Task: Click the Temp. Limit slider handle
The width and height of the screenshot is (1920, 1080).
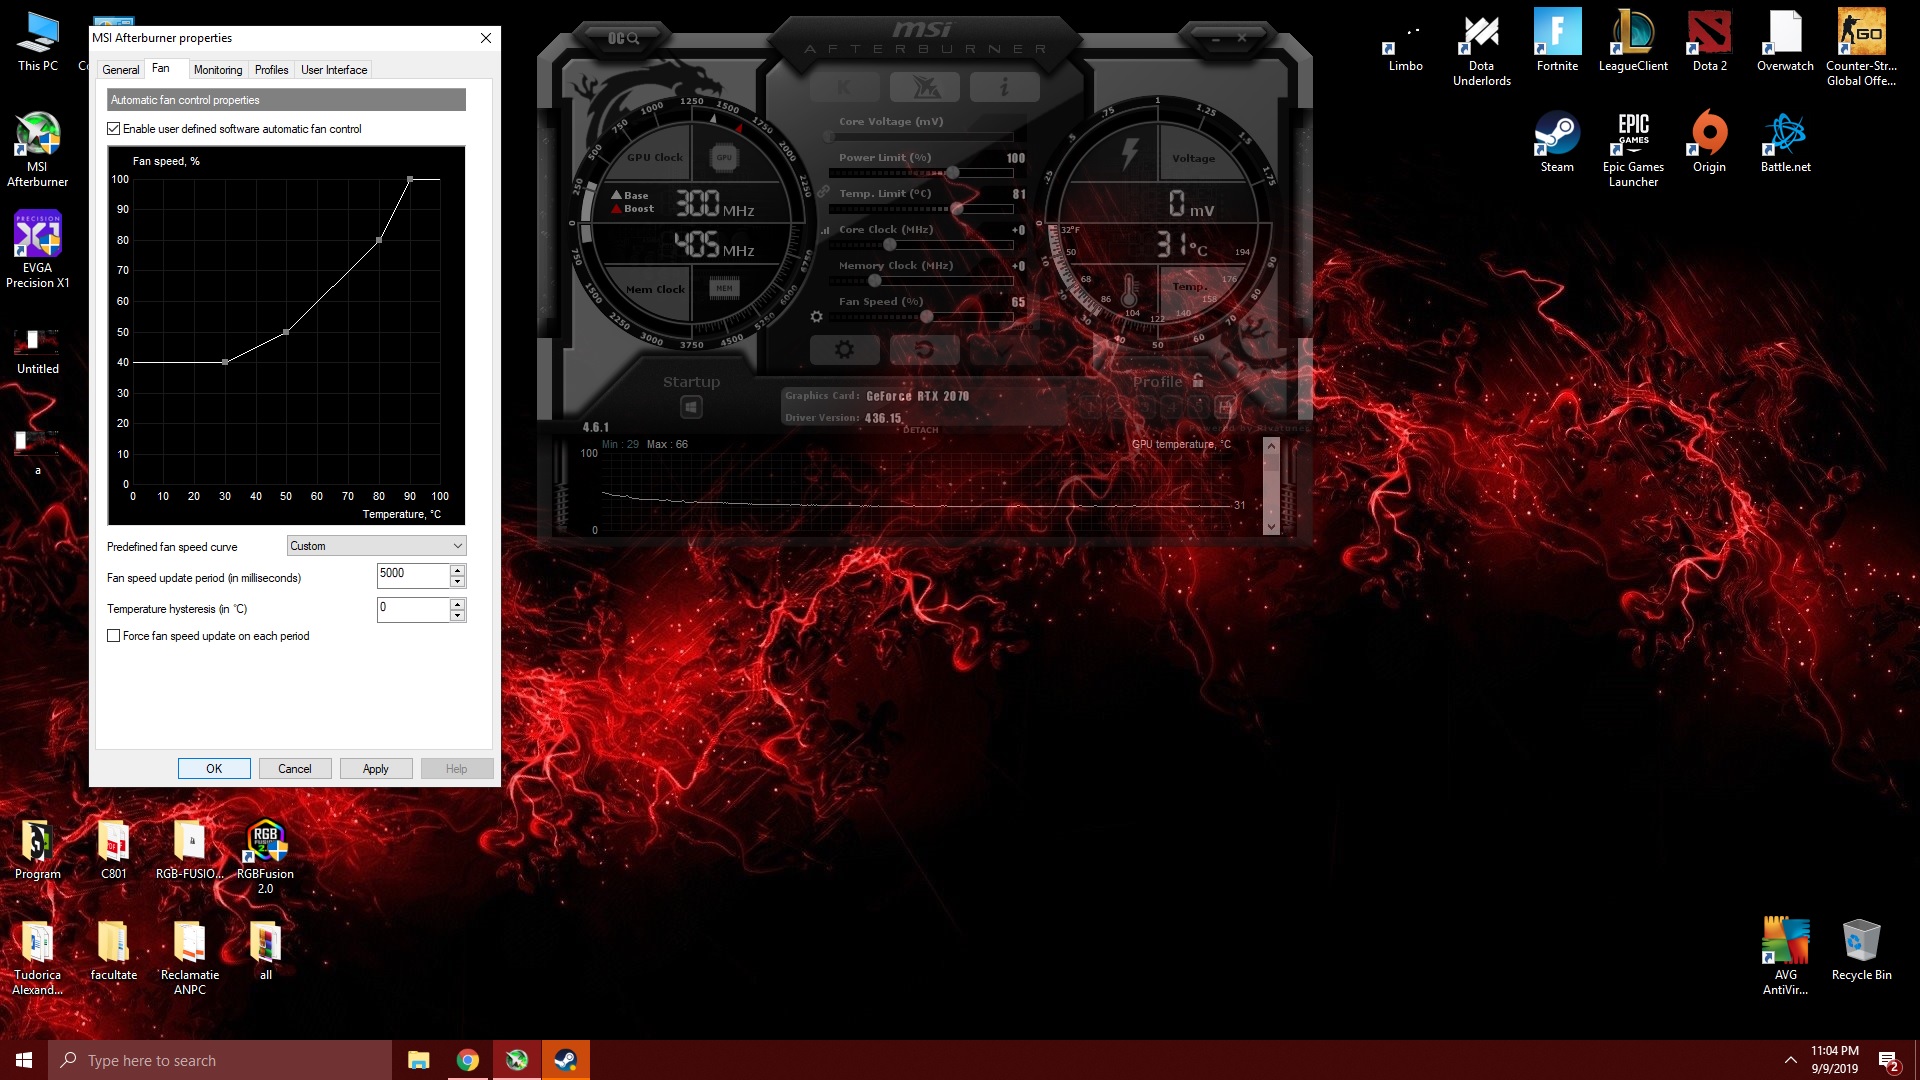Action: click(x=957, y=209)
